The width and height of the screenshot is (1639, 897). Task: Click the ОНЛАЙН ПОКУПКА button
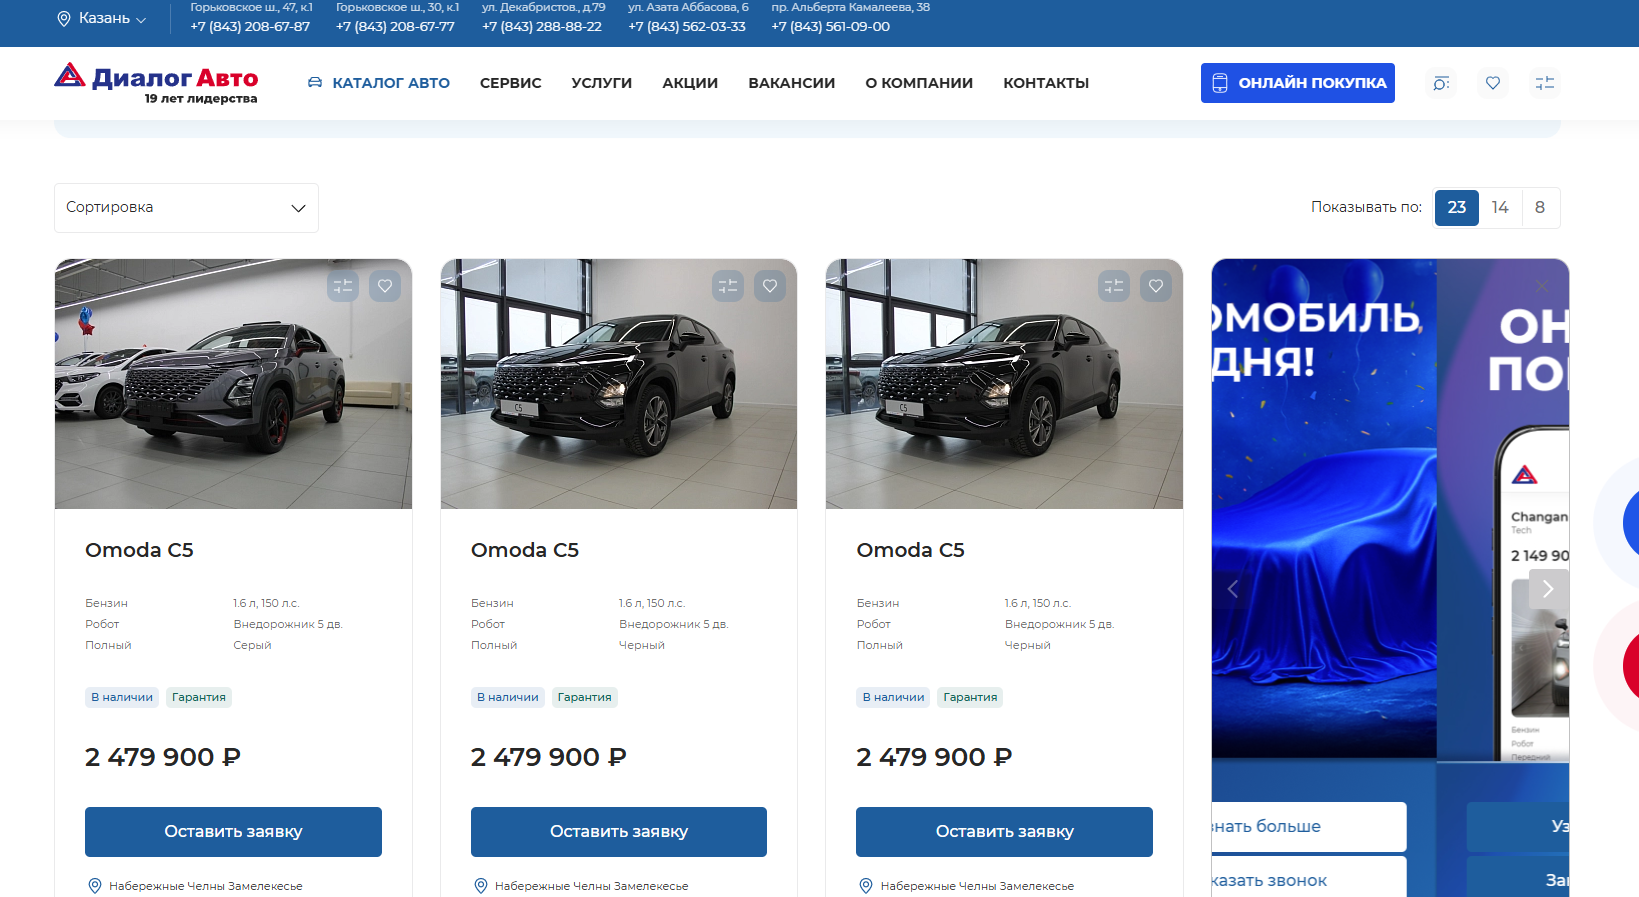tap(1298, 83)
